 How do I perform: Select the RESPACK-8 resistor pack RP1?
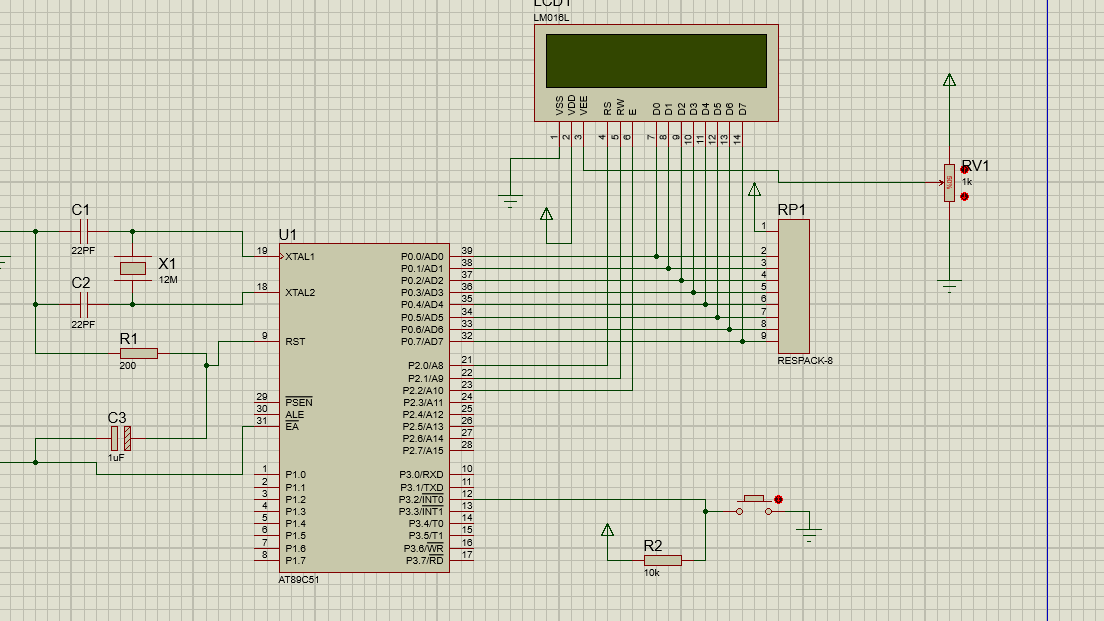click(x=793, y=286)
